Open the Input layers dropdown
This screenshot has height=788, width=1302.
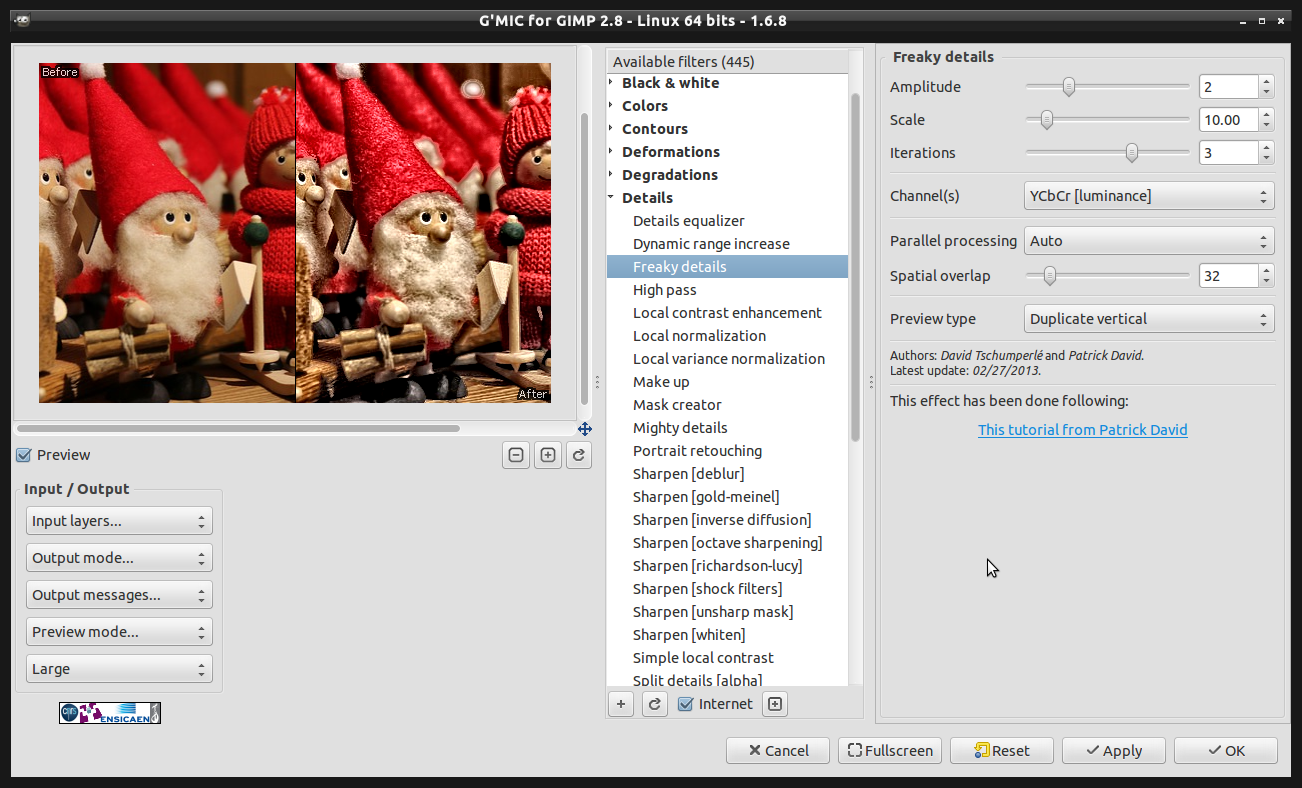point(119,521)
